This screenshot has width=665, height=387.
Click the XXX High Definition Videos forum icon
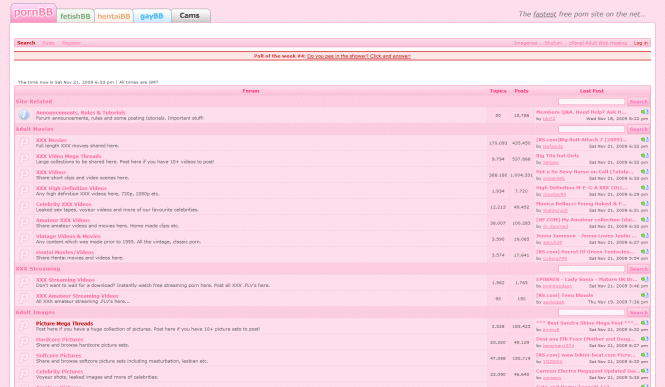coord(24,190)
